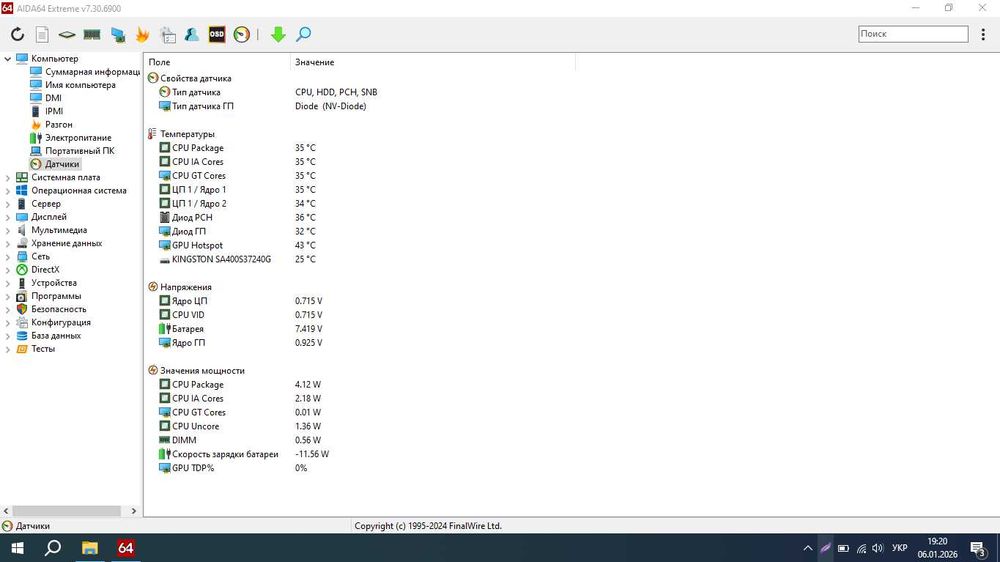Expand the Дисплей tree node

(8, 217)
